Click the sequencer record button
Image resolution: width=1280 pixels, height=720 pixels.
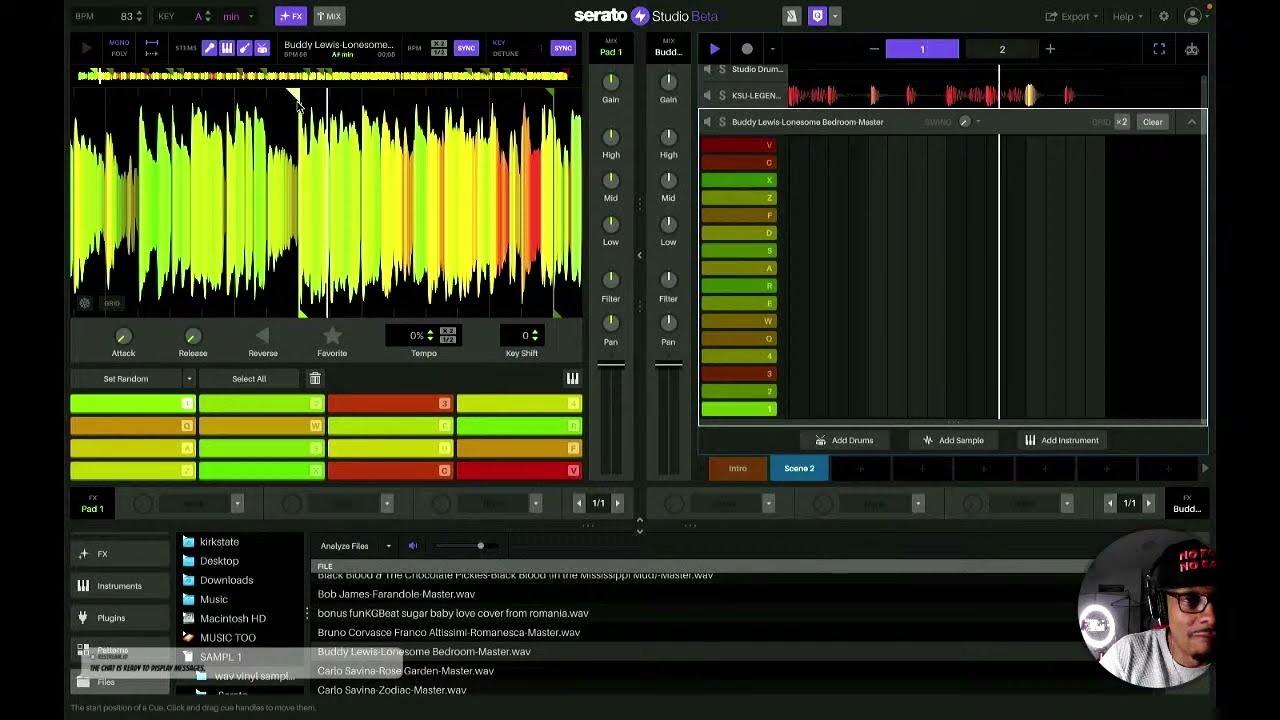tap(747, 49)
